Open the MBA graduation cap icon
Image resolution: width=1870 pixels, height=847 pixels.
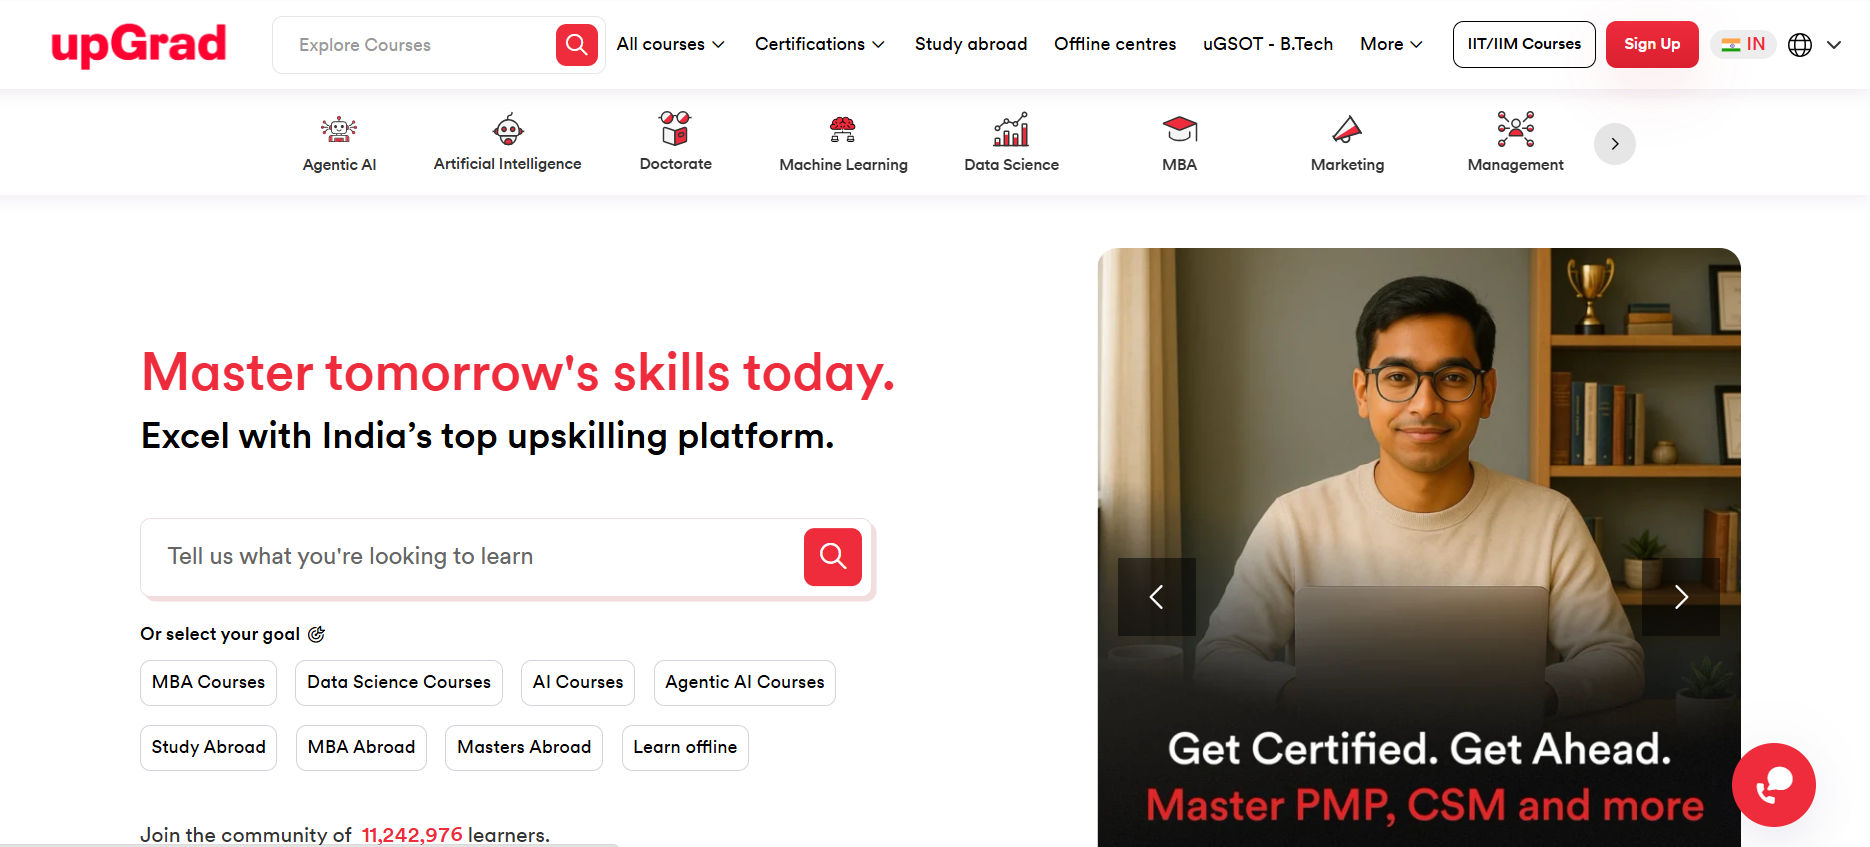click(1180, 129)
